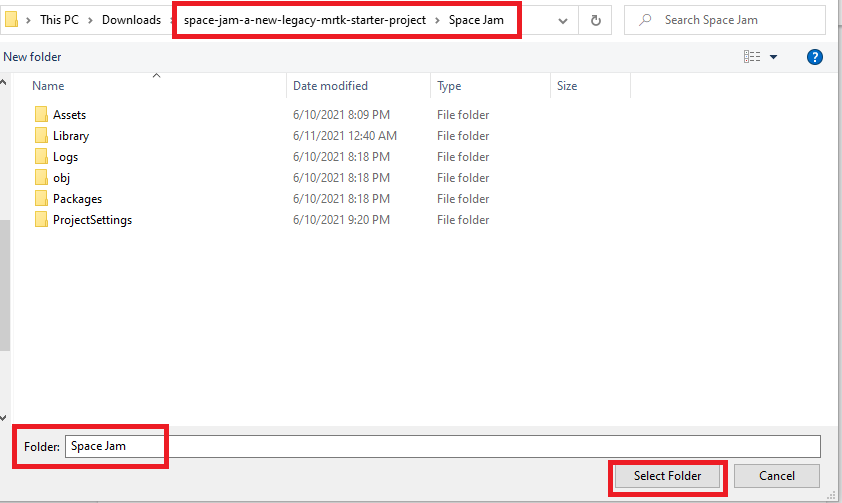This screenshot has width=842, height=503.
Task: Expand chevron after This PC breadcrumb
Action: [x=90, y=20]
